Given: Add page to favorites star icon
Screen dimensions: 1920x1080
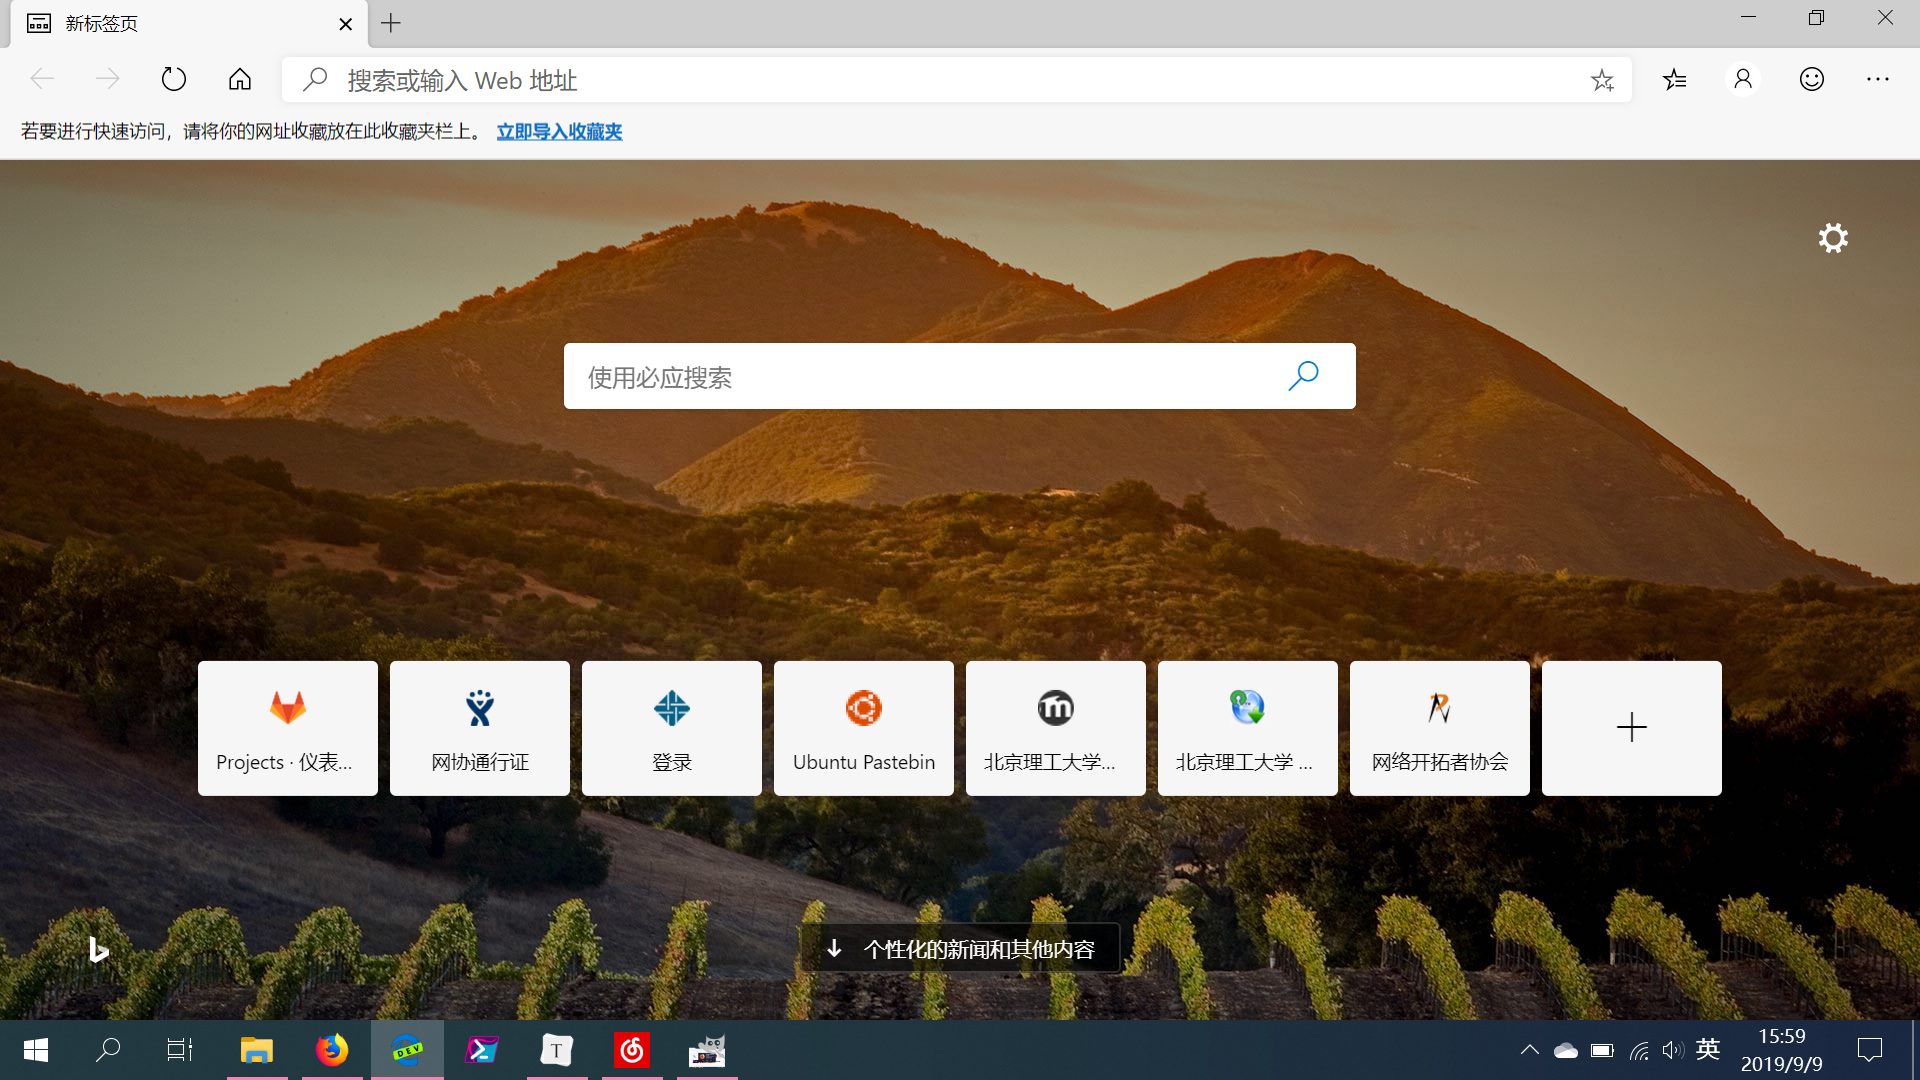Looking at the screenshot, I should 1602,80.
